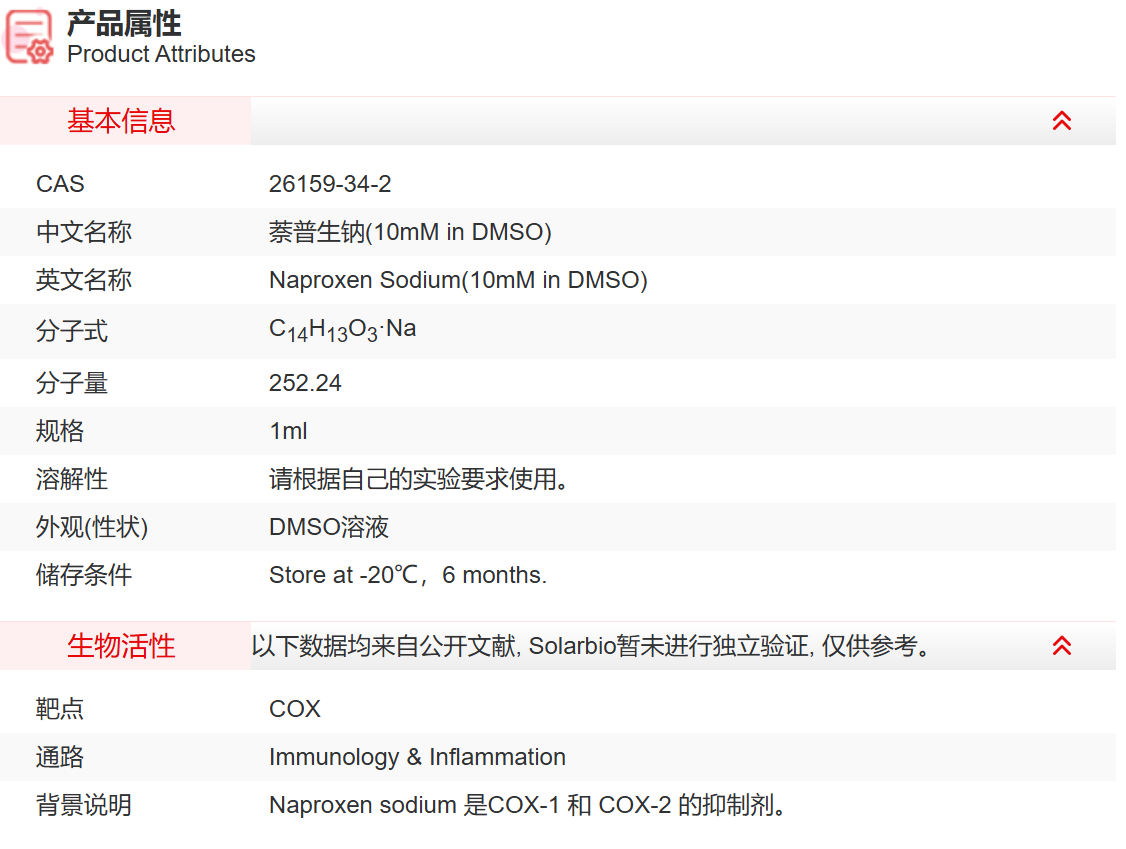
Task: Click the Product Attributes subtitle
Action: [161, 54]
